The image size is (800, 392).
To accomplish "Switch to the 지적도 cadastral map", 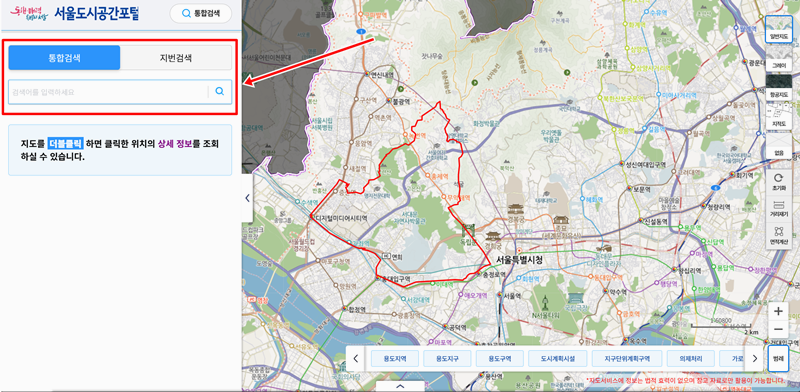I will [779, 116].
